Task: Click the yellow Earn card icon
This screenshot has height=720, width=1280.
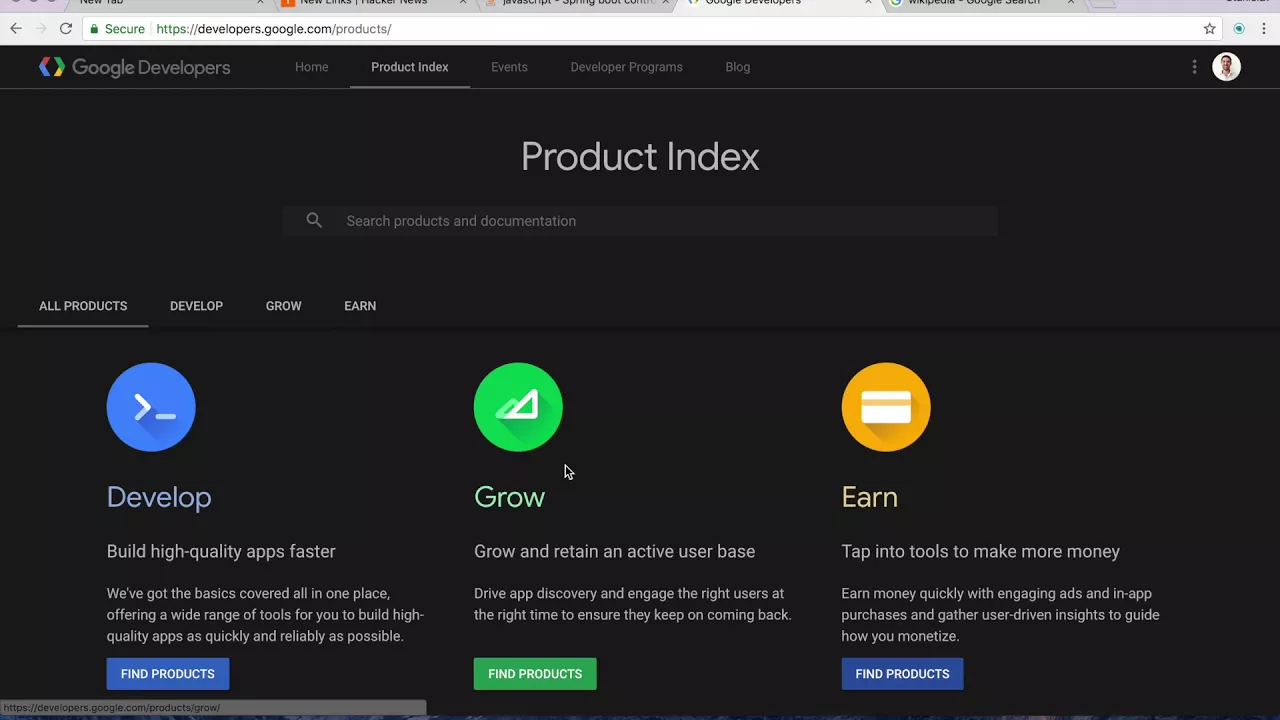Action: (x=886, y=407)
